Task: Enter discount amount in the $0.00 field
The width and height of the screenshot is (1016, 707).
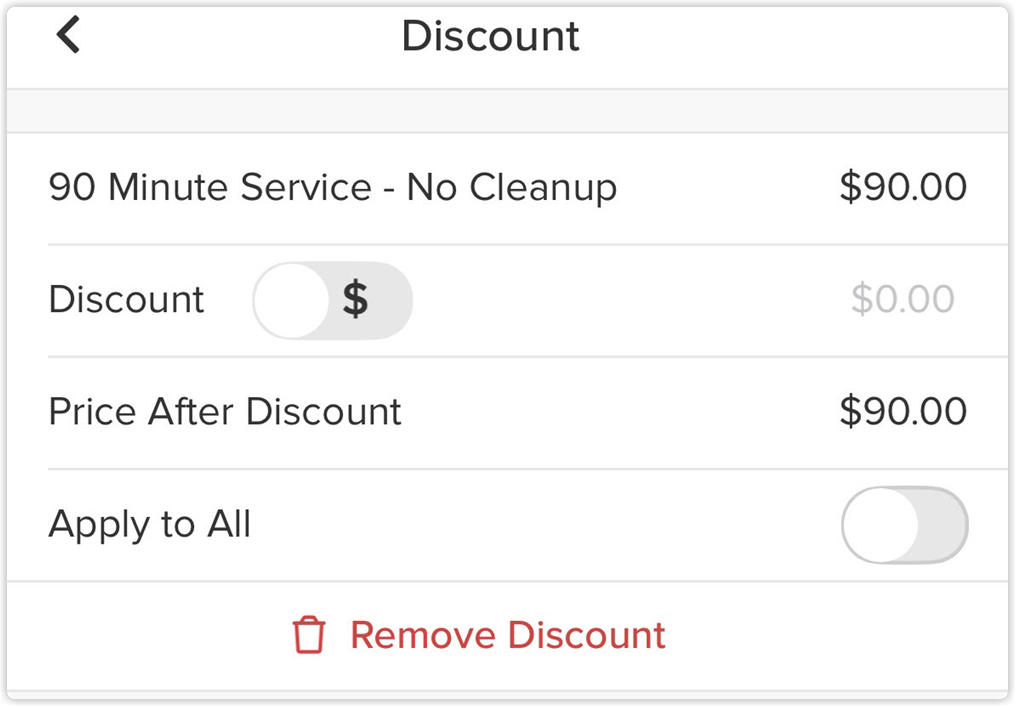Action: [x=903, y=299]
